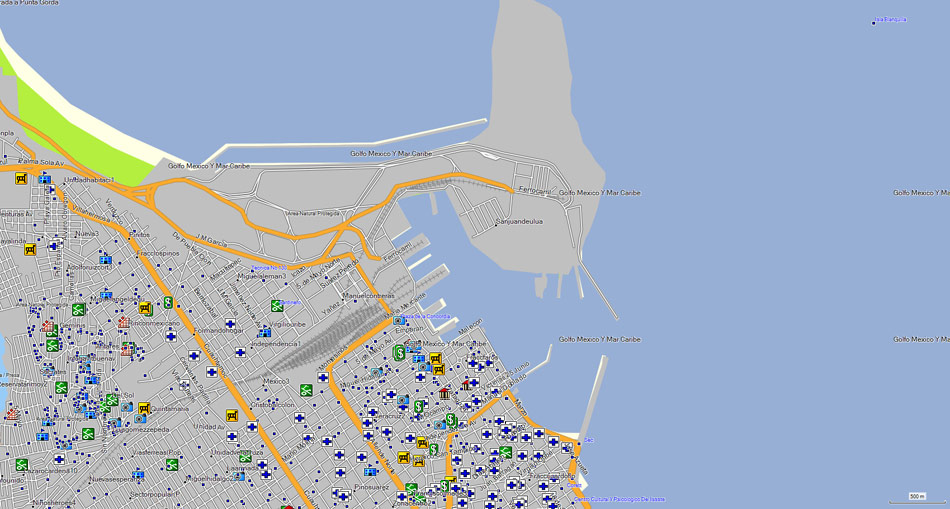Image resolution: width=950 pixels, height=509 pixels.
Task: Select the yellow shopping icon near Cristobalcolon
Action: point(232,416)
